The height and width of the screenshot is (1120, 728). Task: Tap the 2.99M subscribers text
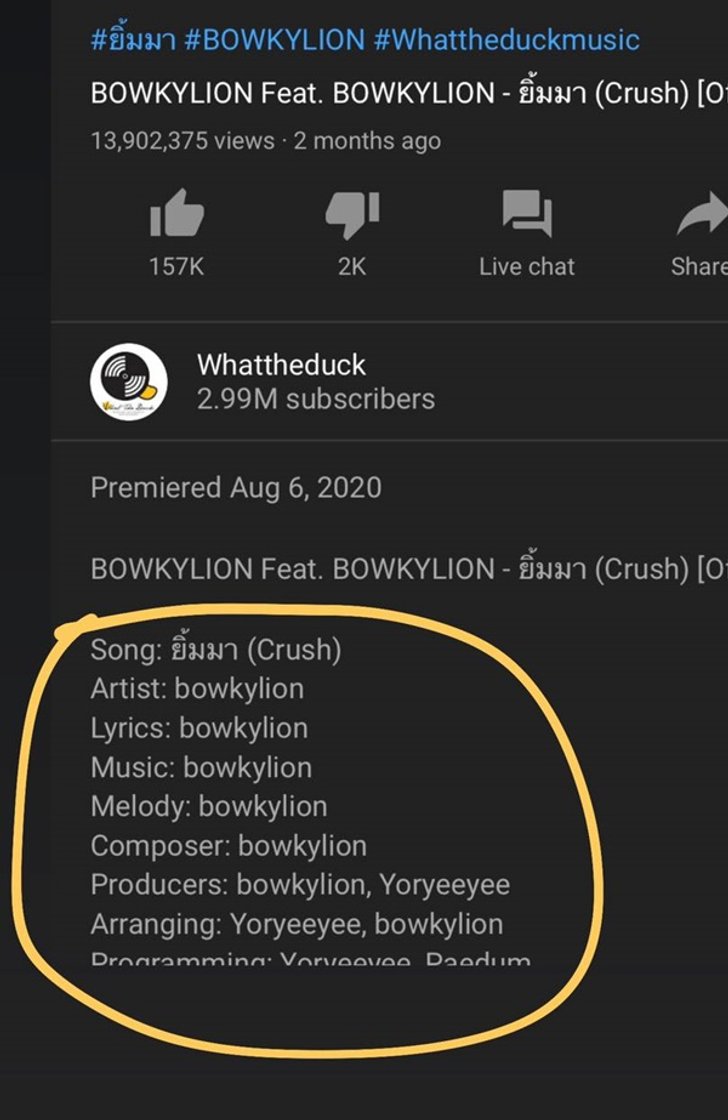pyautogui.click(x=316, y=399)
